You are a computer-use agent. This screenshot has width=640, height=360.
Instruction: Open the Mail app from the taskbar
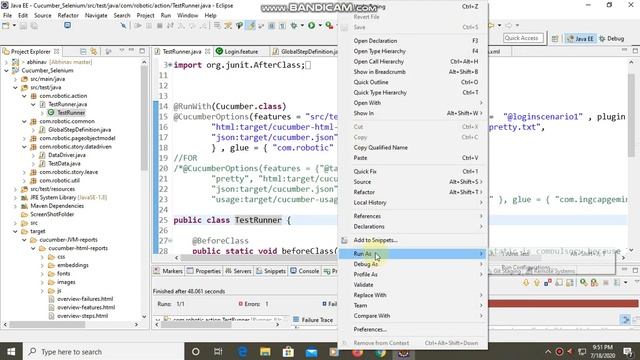pos(311,351)
